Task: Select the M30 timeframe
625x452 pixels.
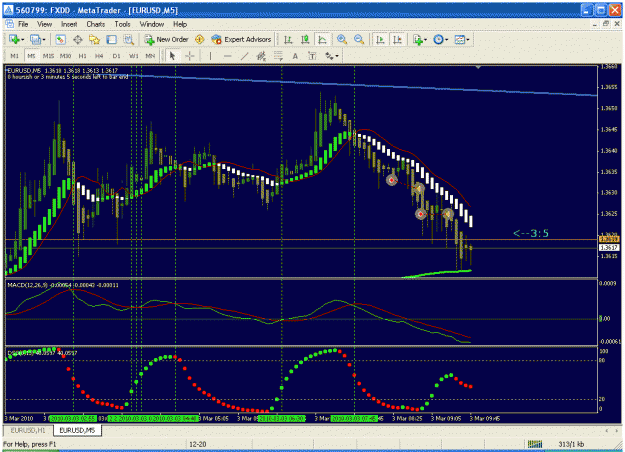Action: tap(65, 56)
